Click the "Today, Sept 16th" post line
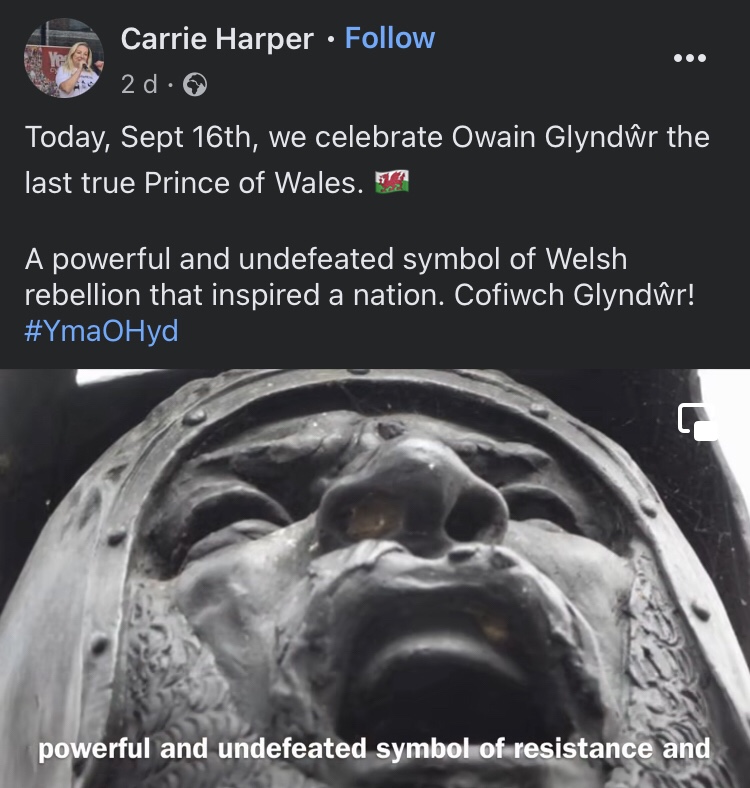 tap(367, 137)
